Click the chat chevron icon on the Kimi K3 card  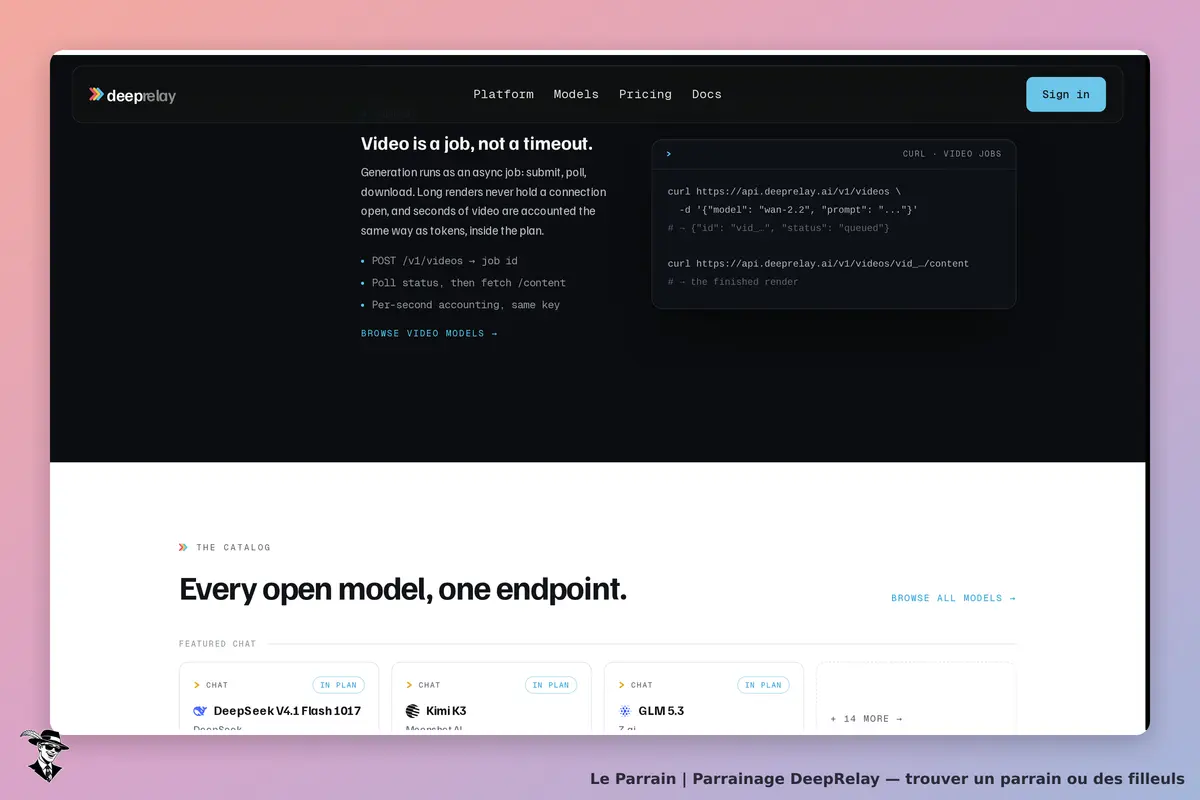coord(409,685)
